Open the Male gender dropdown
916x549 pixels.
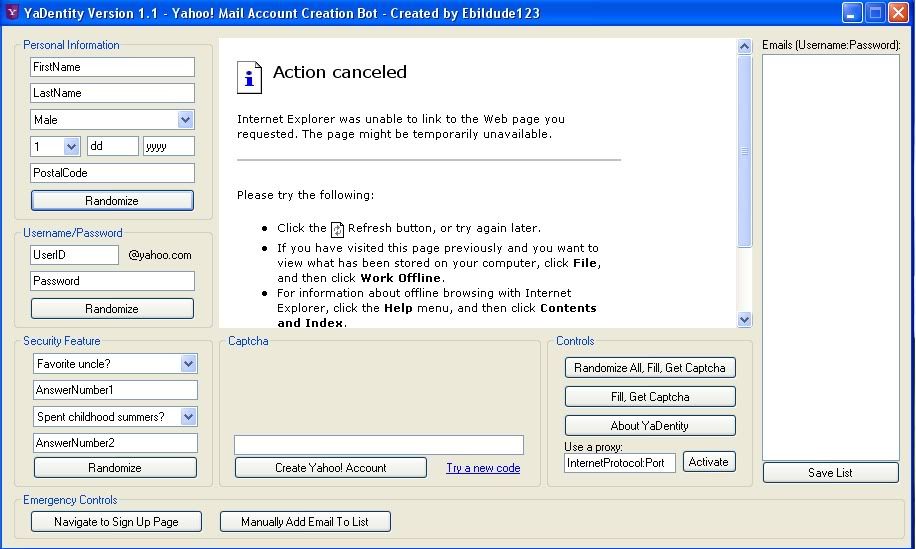point(185,120)
